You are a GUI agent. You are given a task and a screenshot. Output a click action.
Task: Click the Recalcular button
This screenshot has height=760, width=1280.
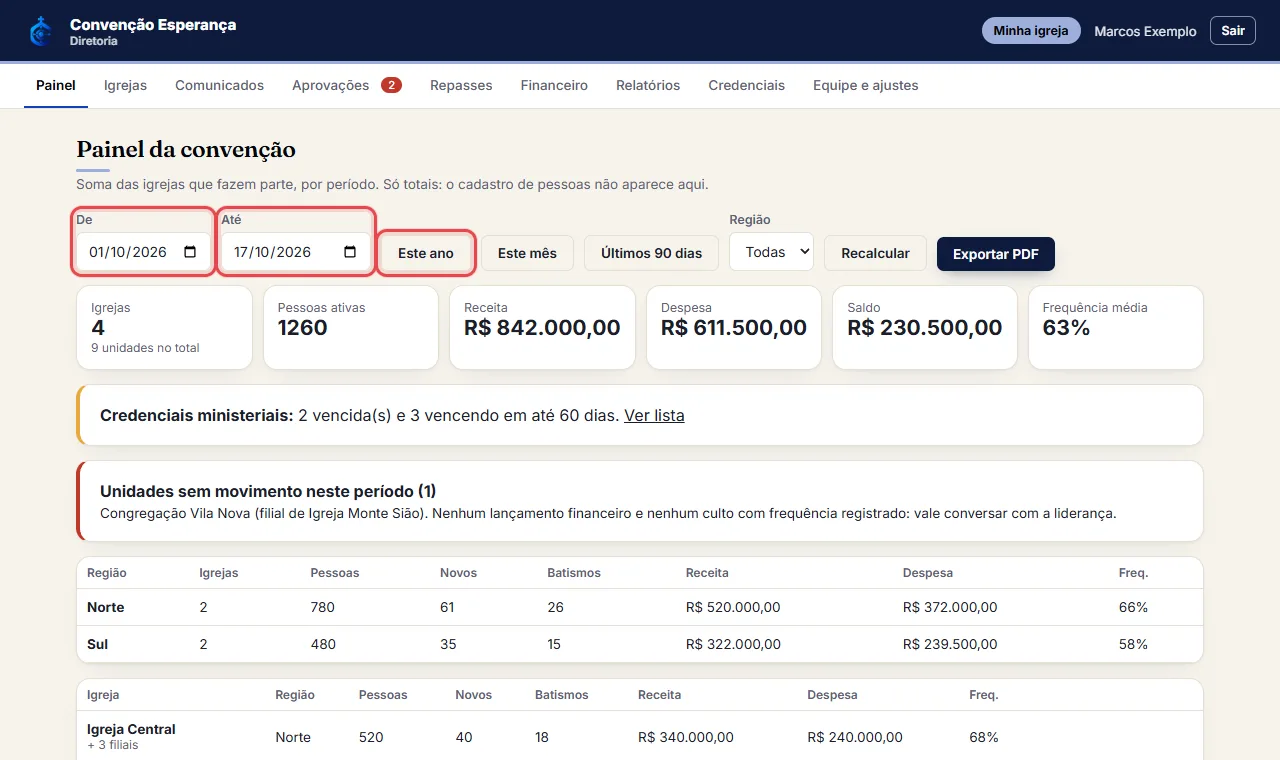click(875, 253)
